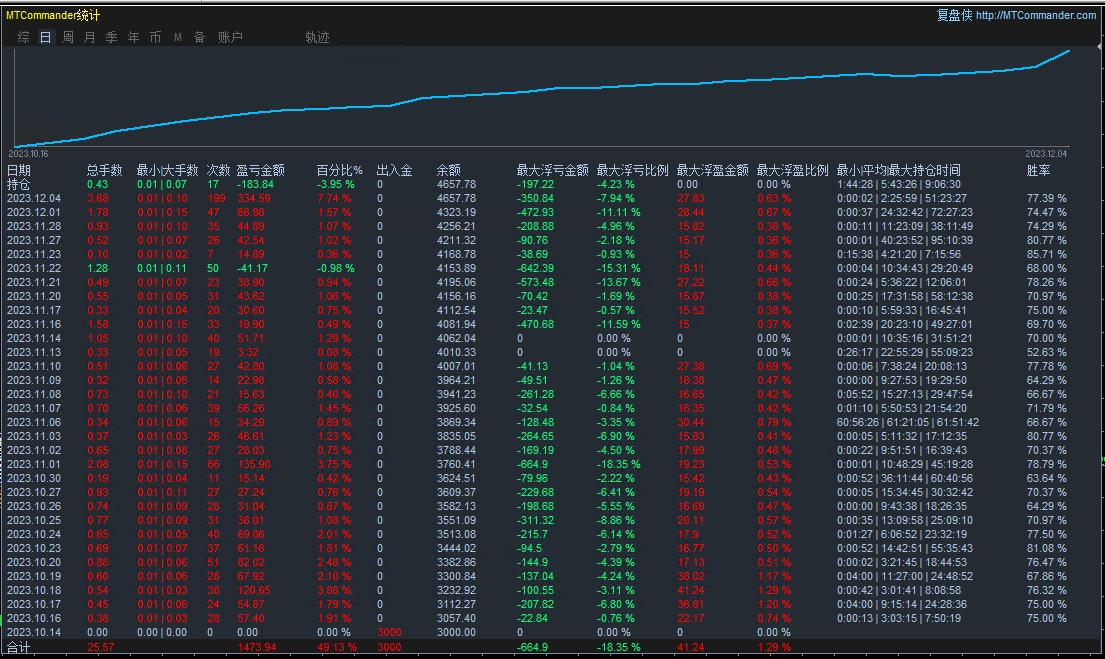Click the 胜率 win rate column header

pyautogui.click(x=1038, y=170)
